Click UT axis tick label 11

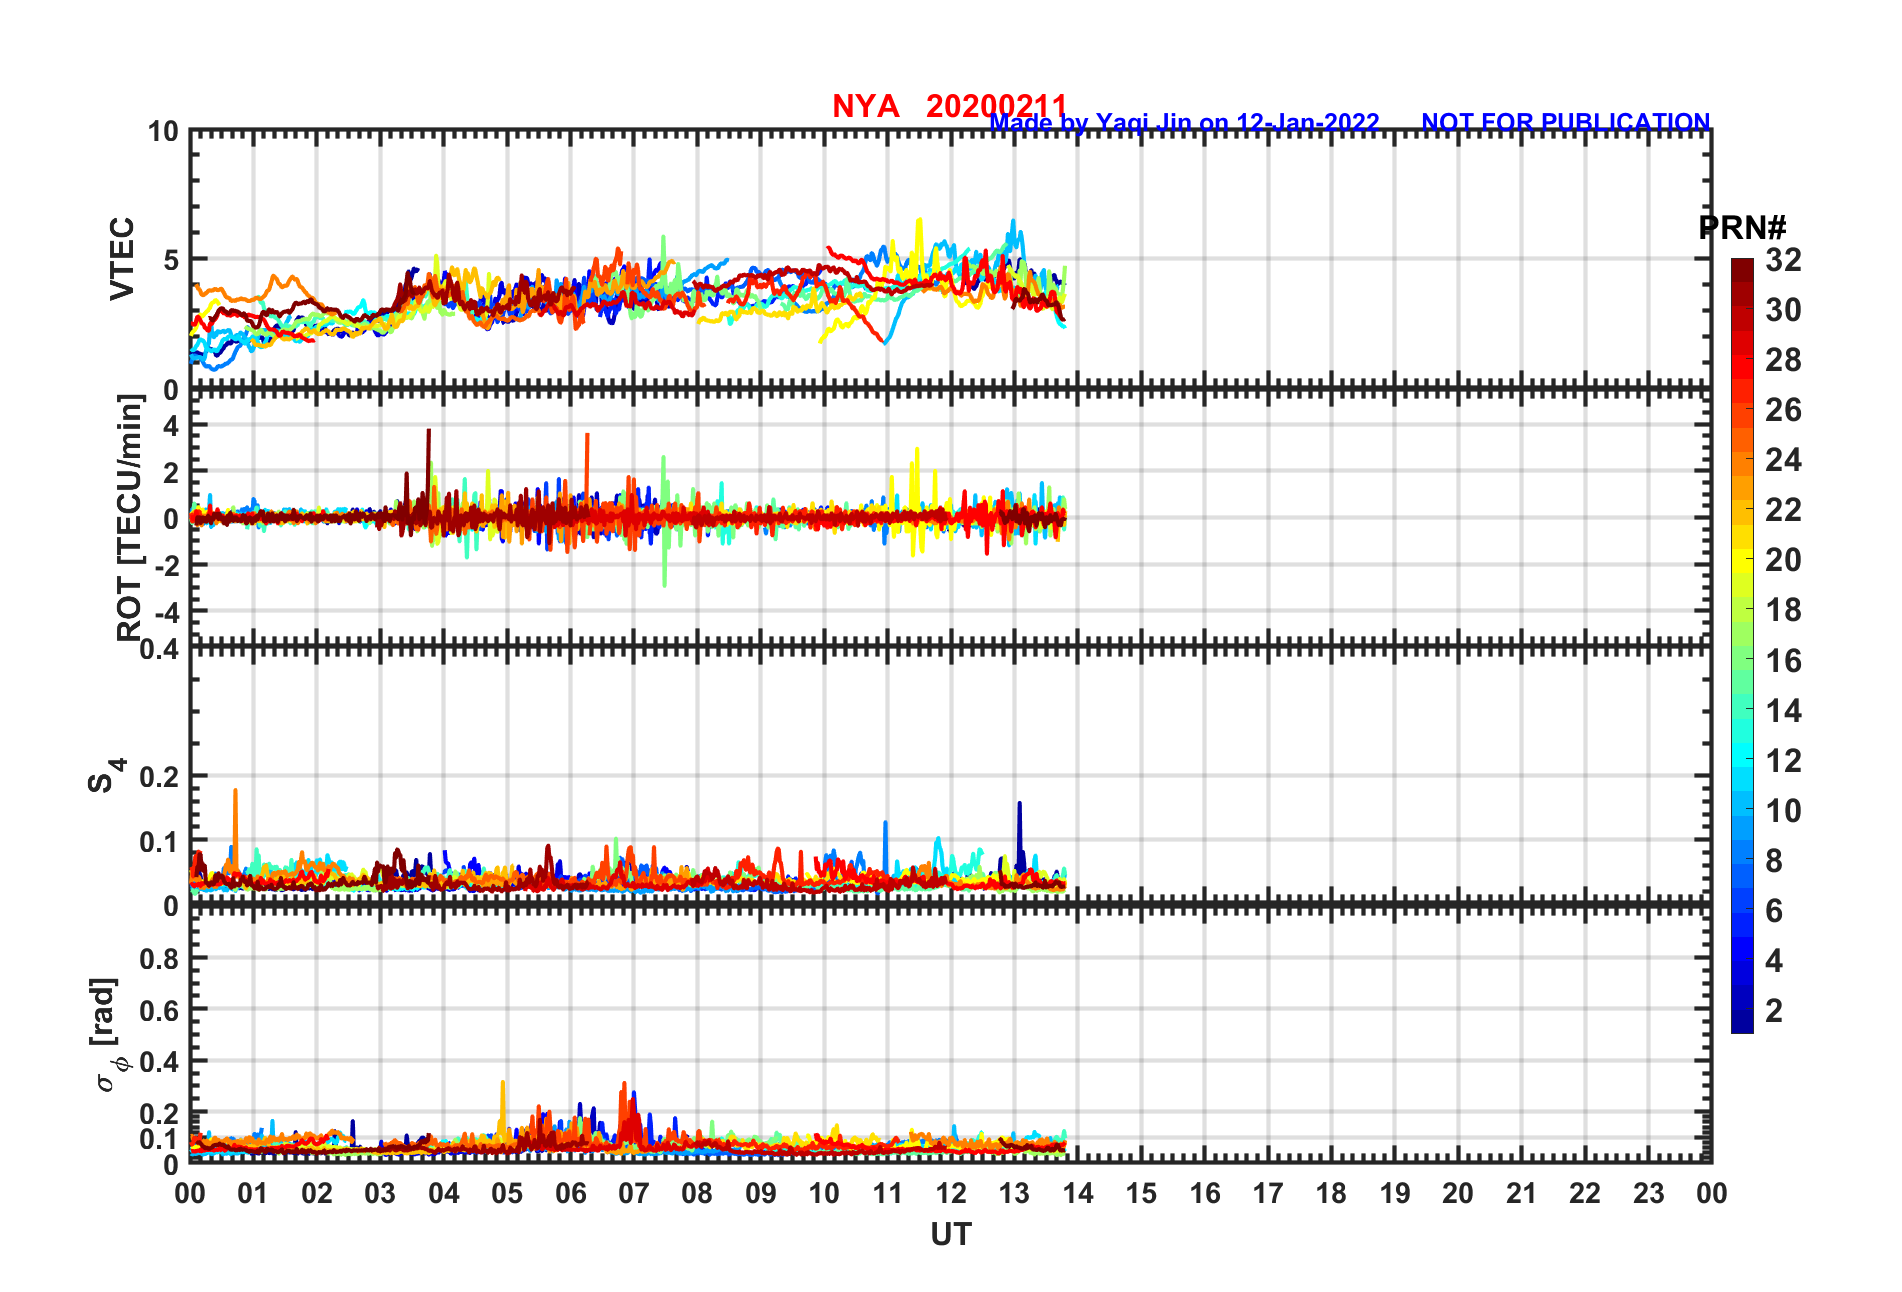(887, 1193)
